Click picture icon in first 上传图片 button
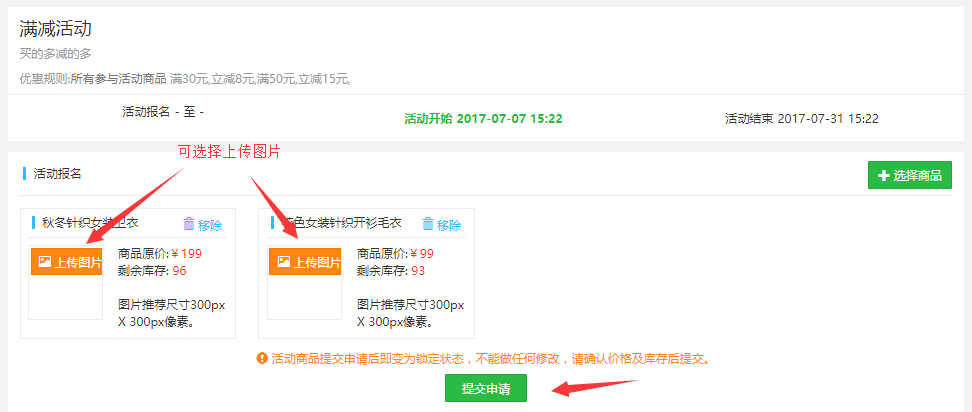The width and height of the screenshot is (972, 412). pyautogui.click(x=45, y=262)
